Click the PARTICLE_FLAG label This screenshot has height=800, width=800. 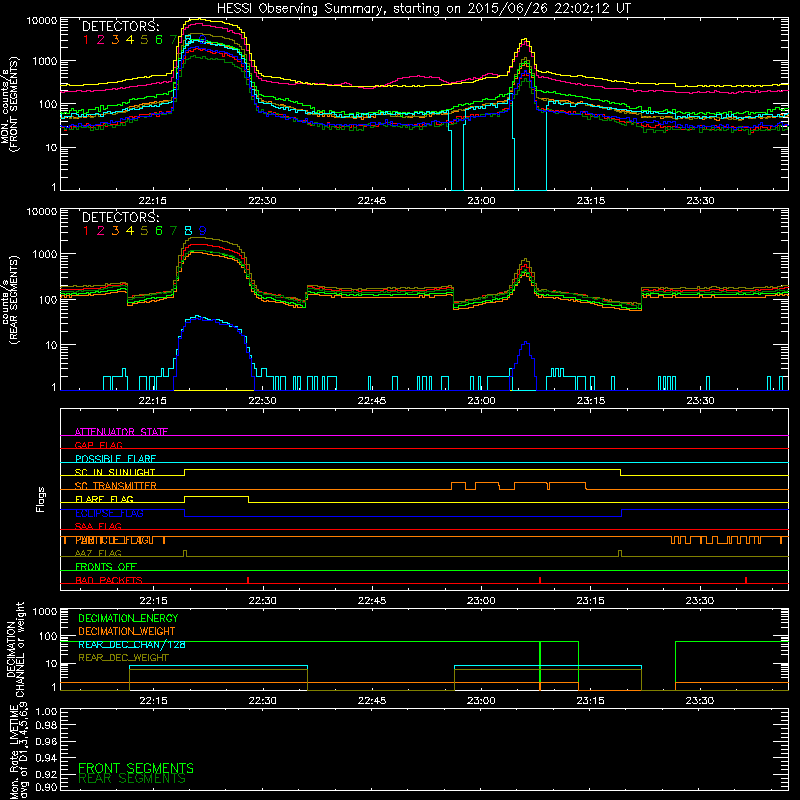114,540
